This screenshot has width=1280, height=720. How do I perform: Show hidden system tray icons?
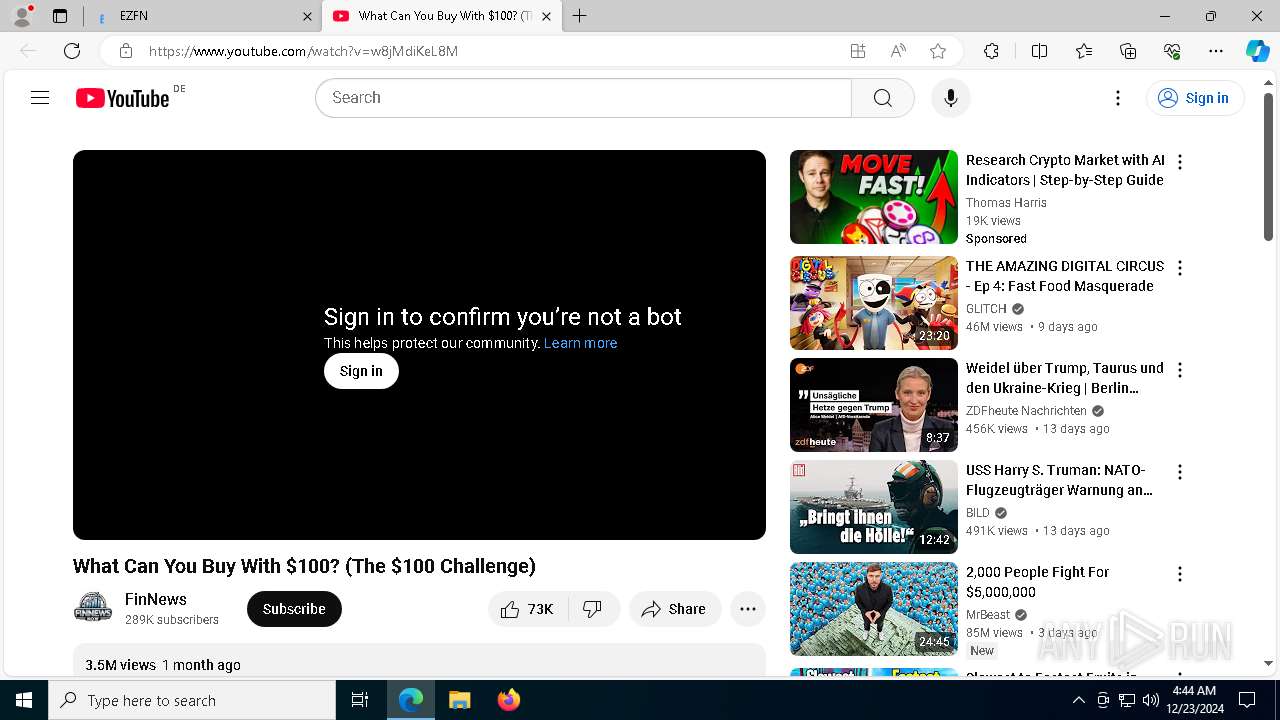pyautogui.click(x=1078, y=700)
